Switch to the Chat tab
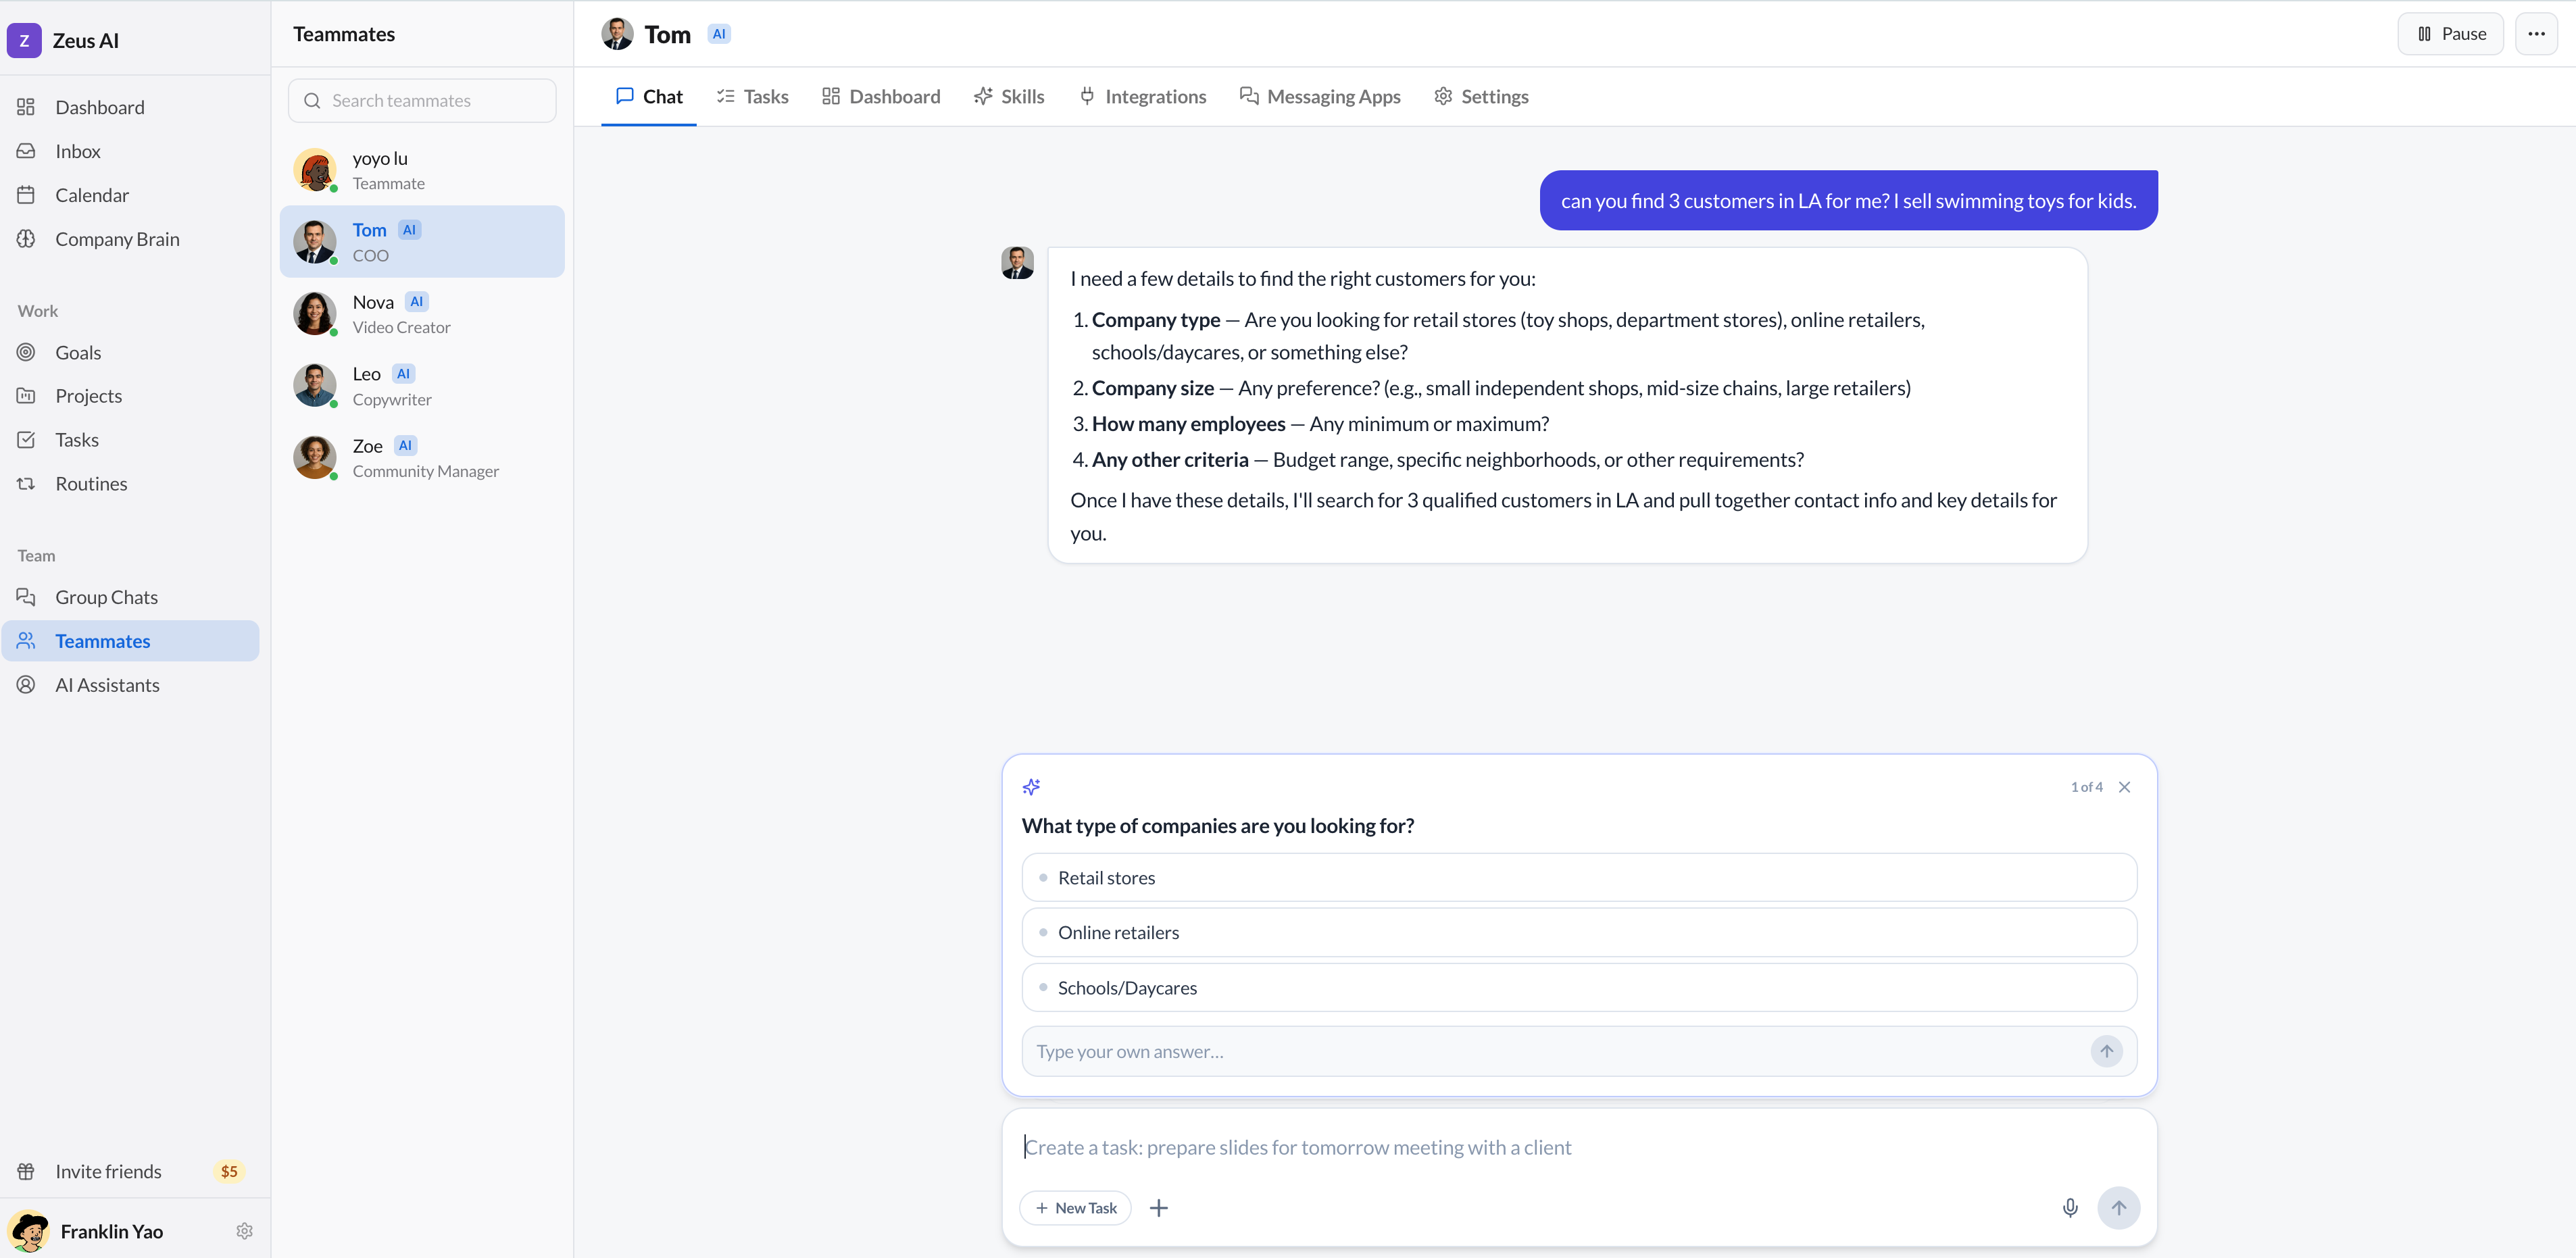This screenshot has height=1258, width=2576. pyautogui.click(x=649, y=96)
